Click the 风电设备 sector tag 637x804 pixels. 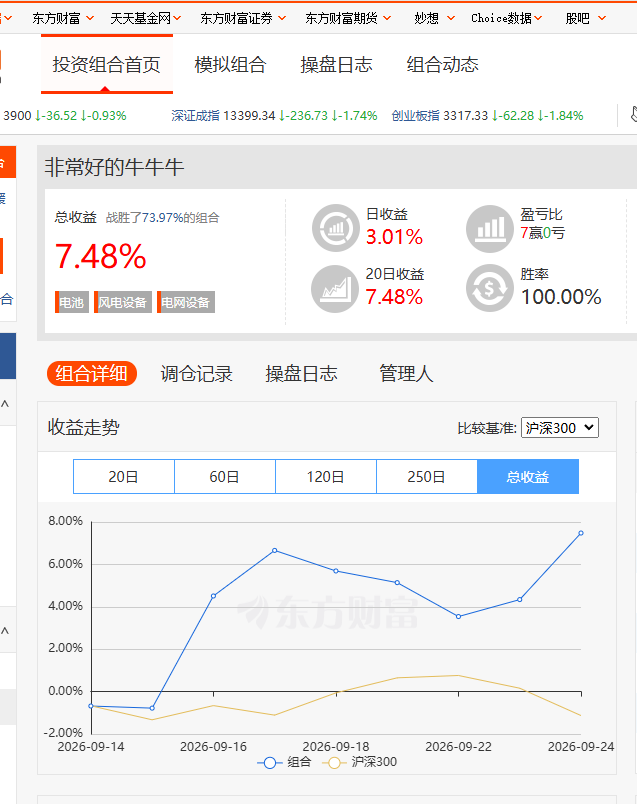point(123,303)
